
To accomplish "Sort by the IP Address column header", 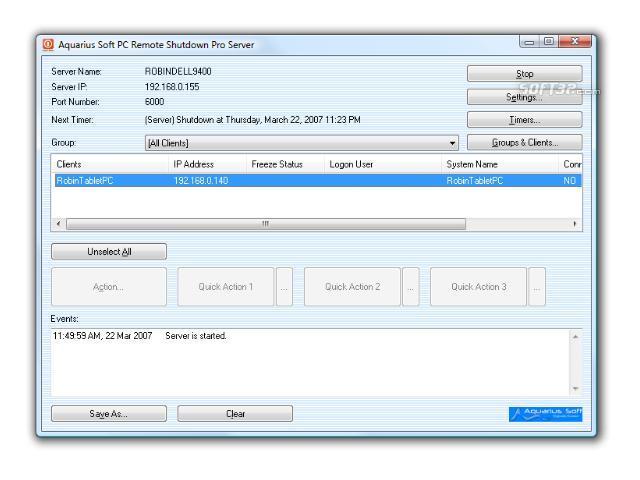I will coord(207,164).
